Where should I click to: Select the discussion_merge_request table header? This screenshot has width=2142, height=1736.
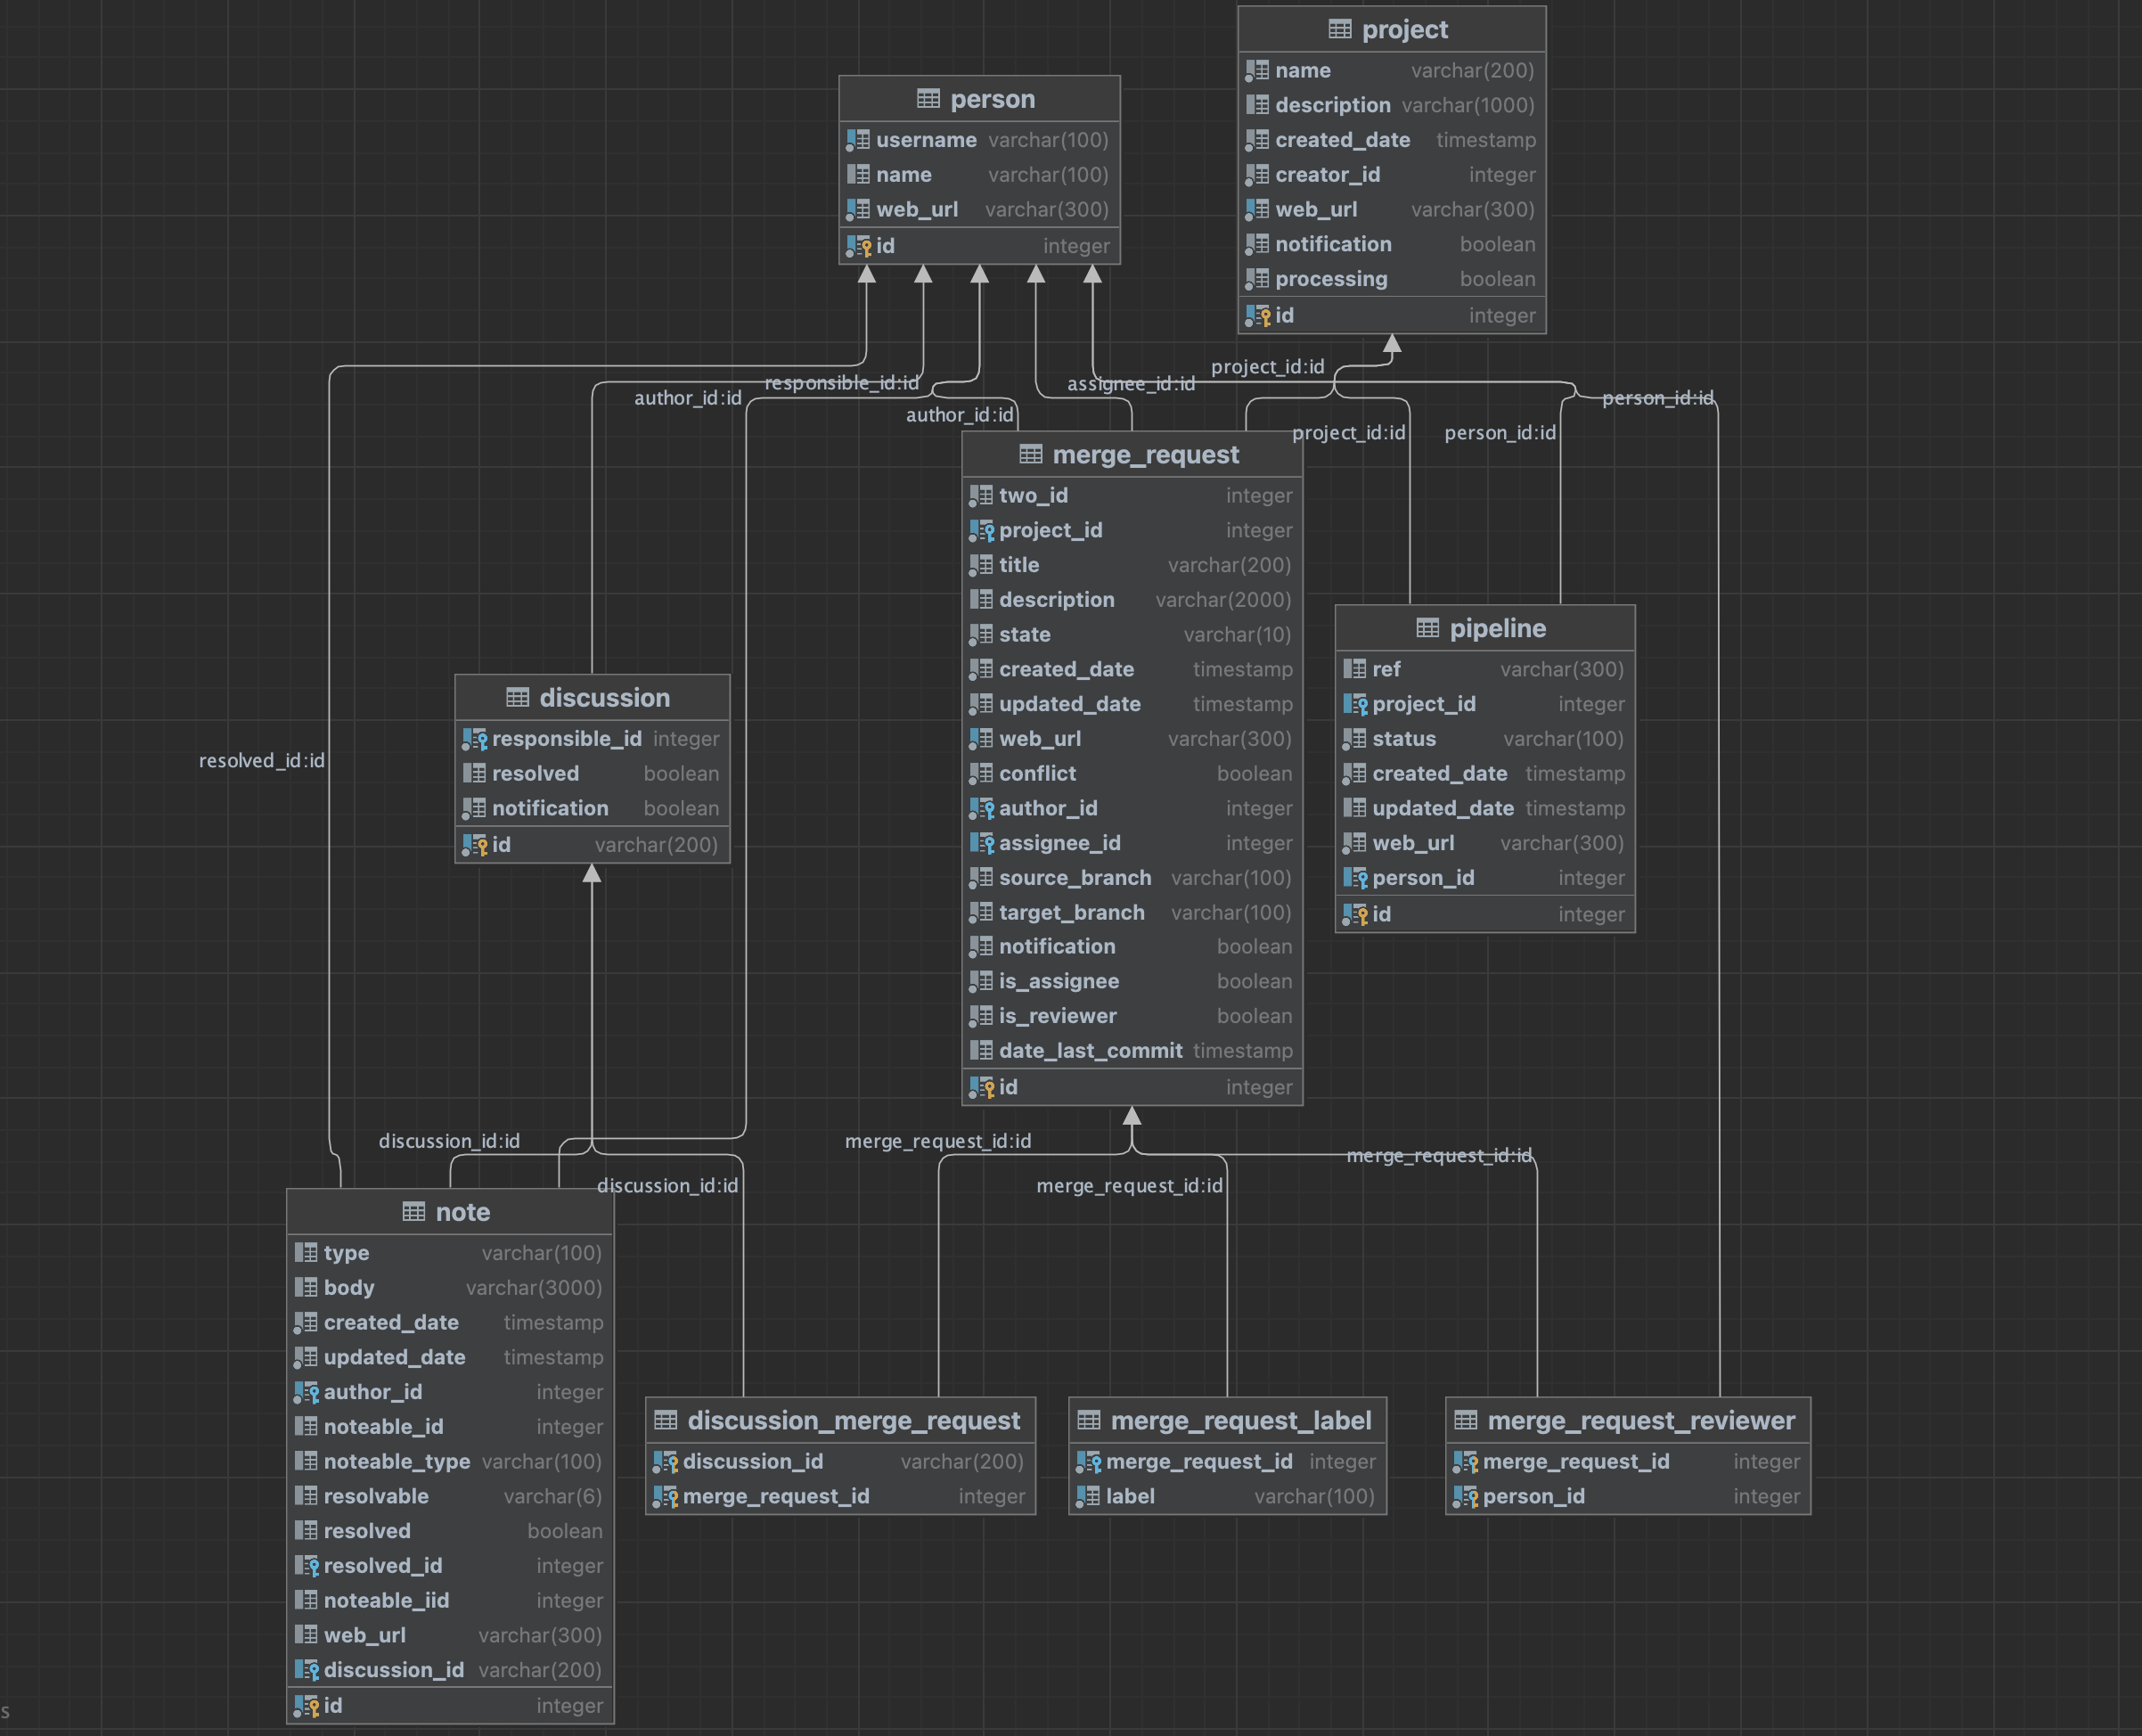pos(840,1420)
